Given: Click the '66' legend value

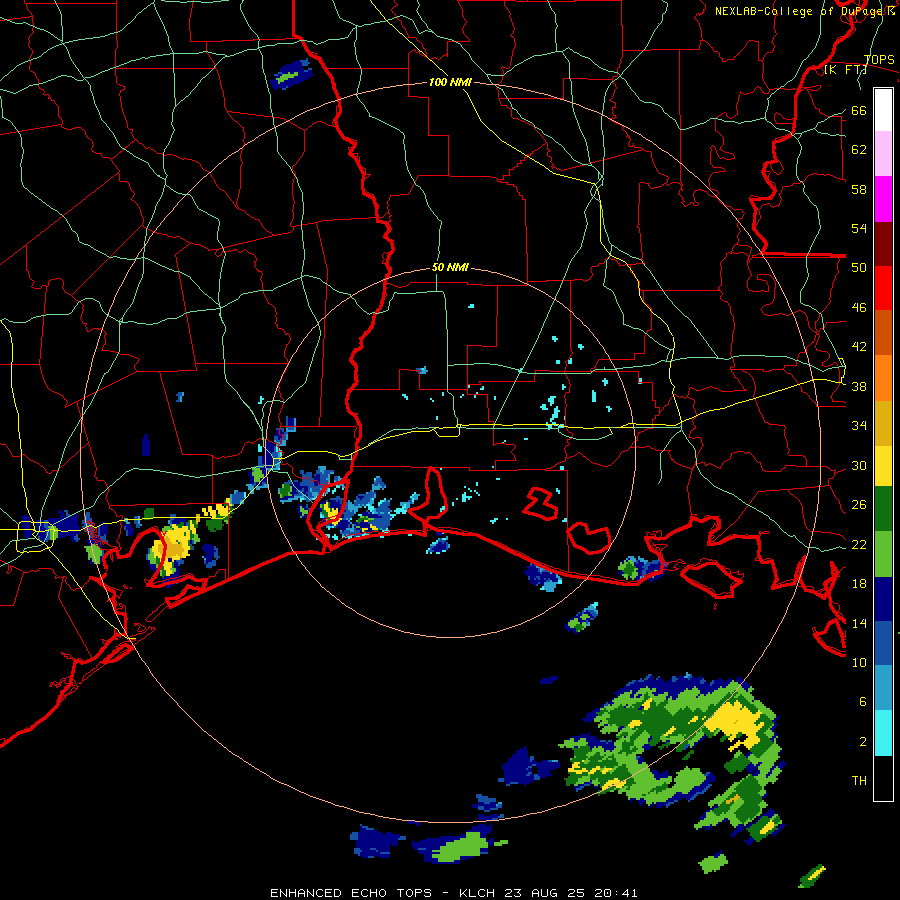Looking at the screenshot, I should [x=858, y=110].
